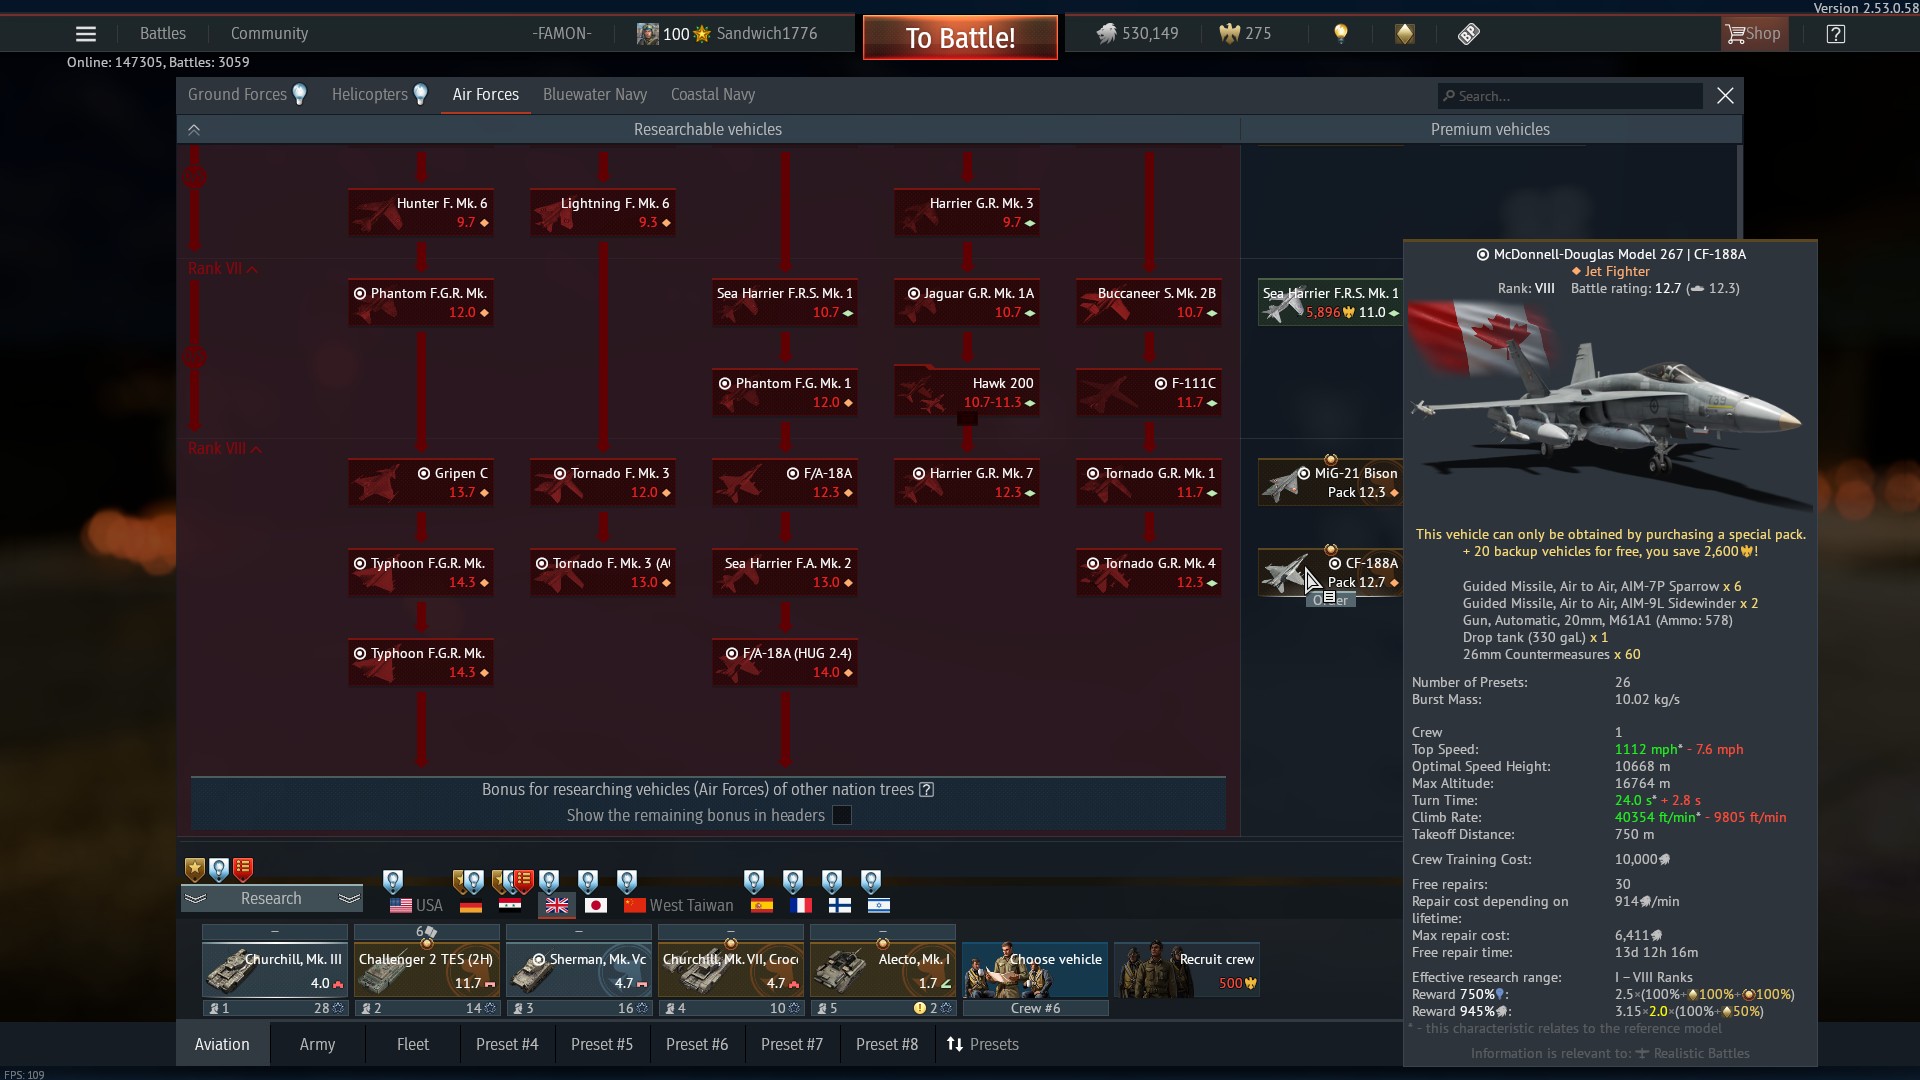
Task: Click the lightbulb research points icon
Action: point(1341,34)
